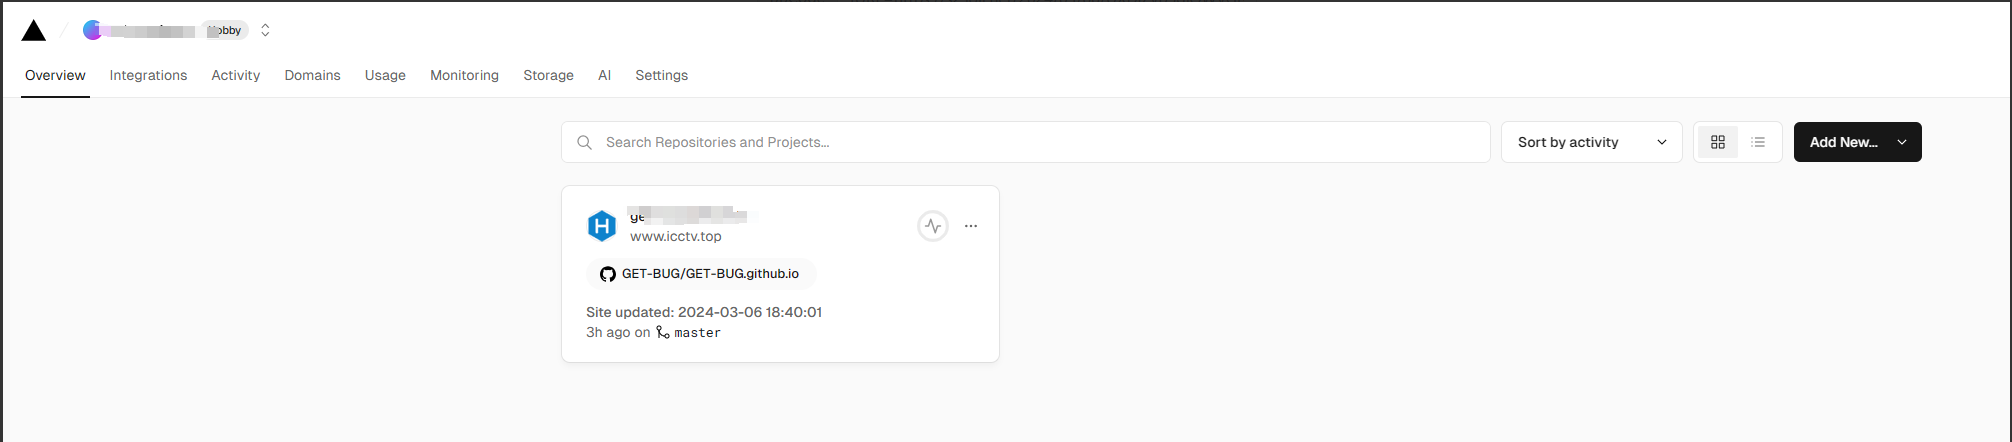This screenshot has width=2012, height=442.
Task: Click the magnifier search icon
Action: 585,142
